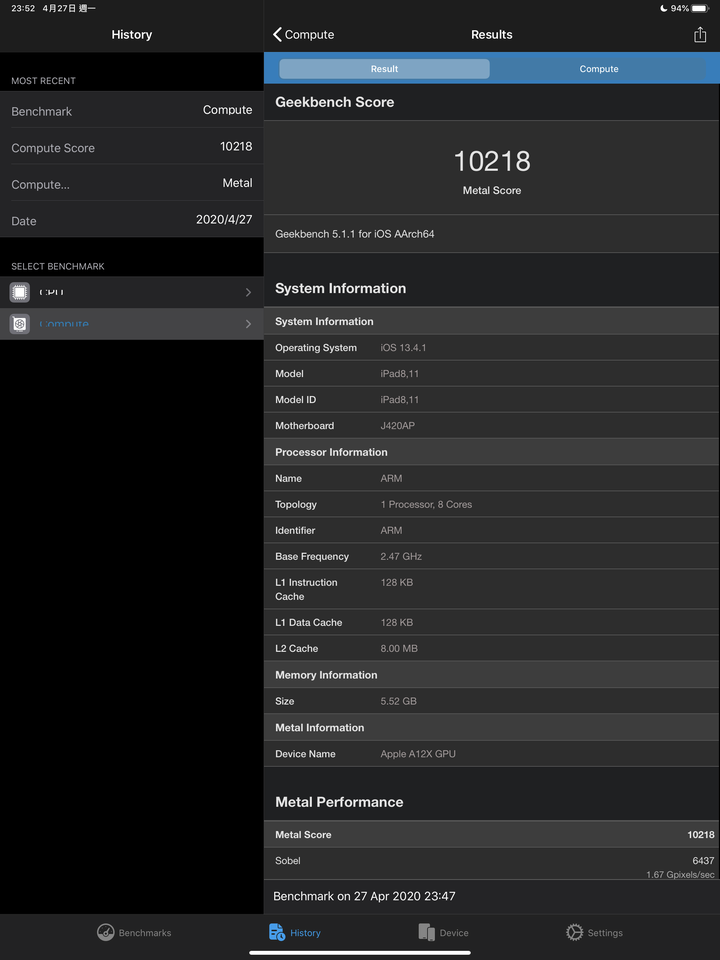Open the History tab in bottom bar
Screen dimensions: 720x960
tap(294, 932)
